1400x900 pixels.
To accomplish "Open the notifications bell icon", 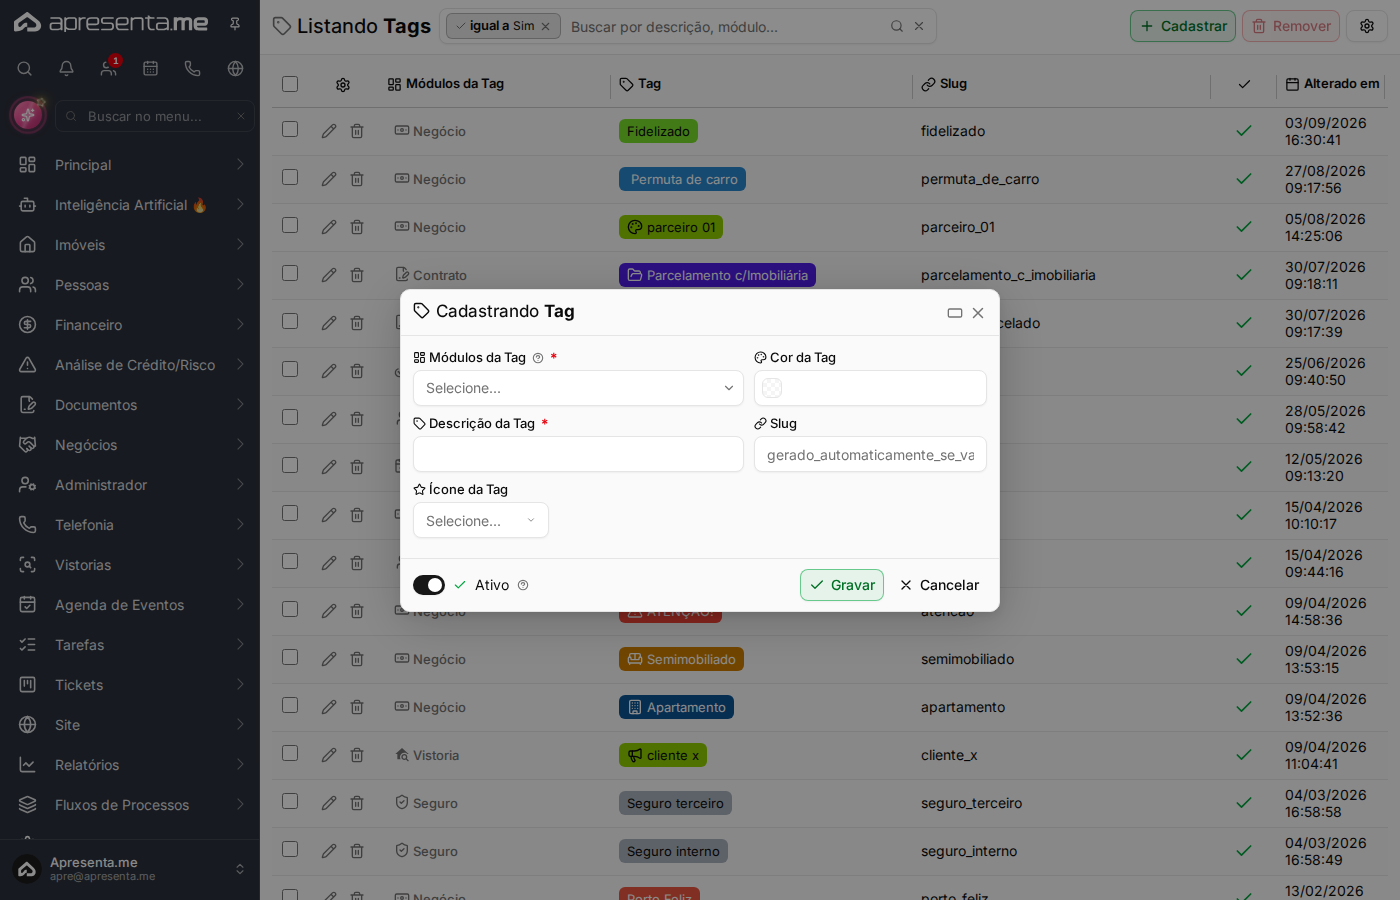I will [66, 69].
